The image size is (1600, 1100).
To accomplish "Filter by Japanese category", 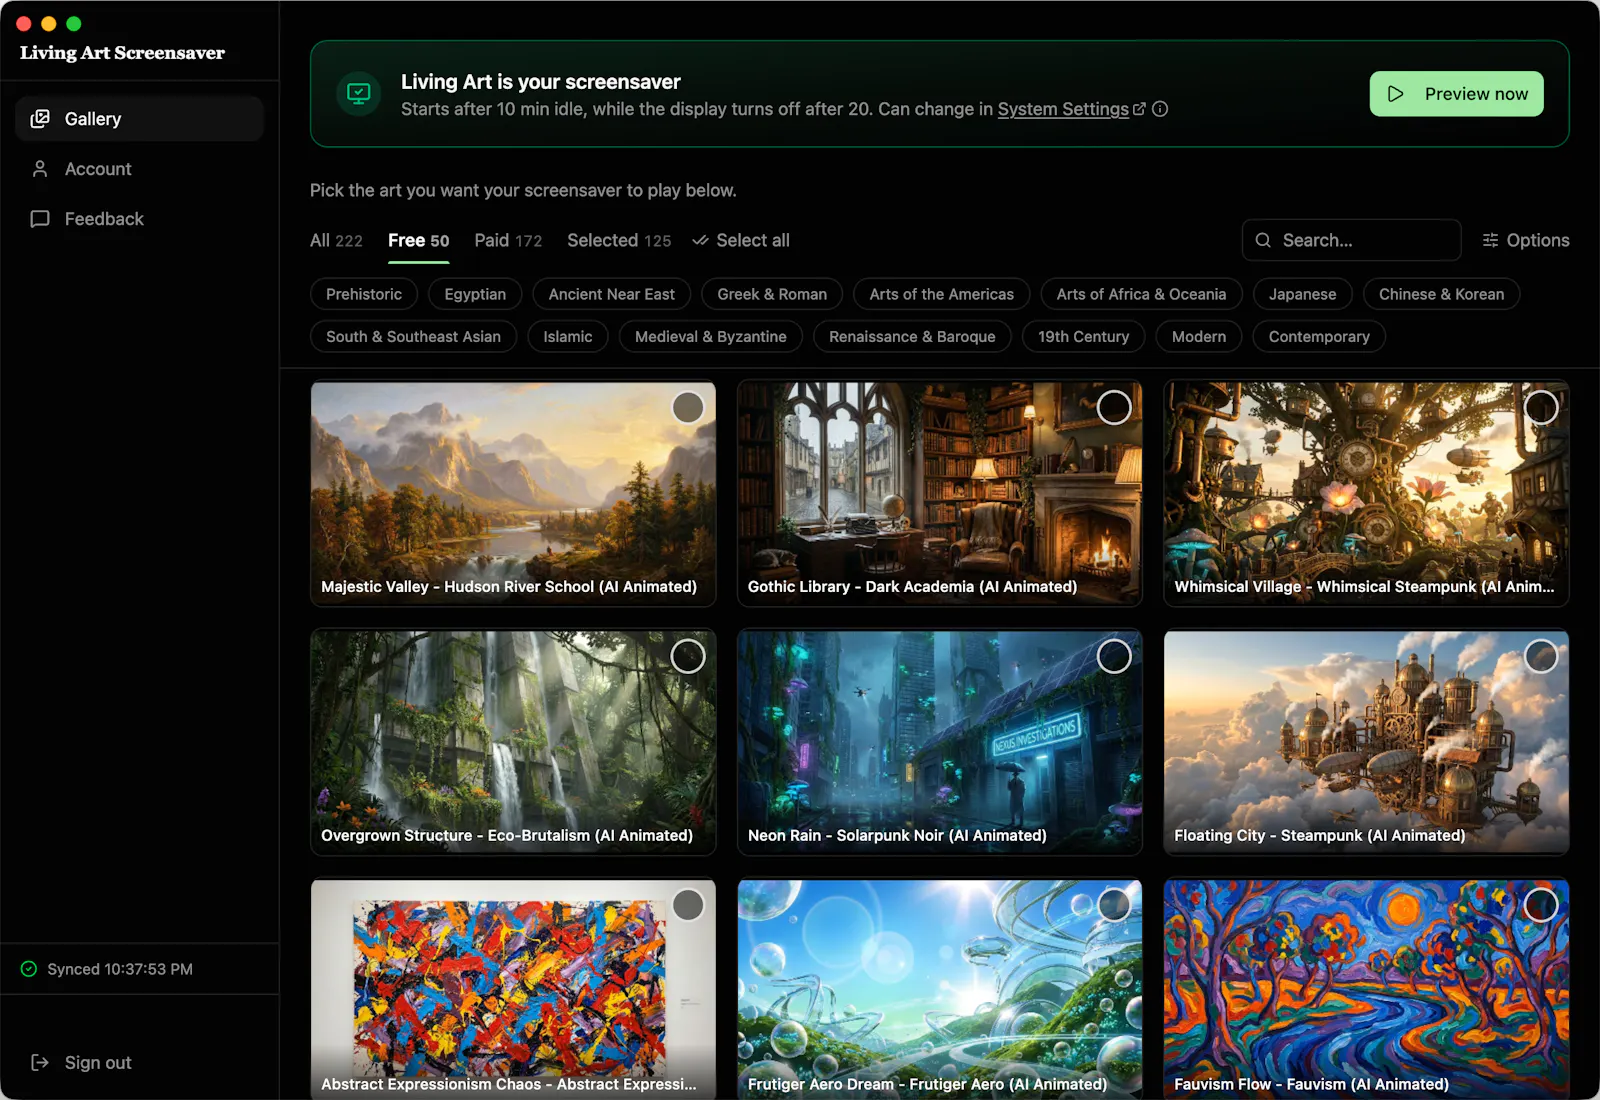I will [x=1302, y=294].
